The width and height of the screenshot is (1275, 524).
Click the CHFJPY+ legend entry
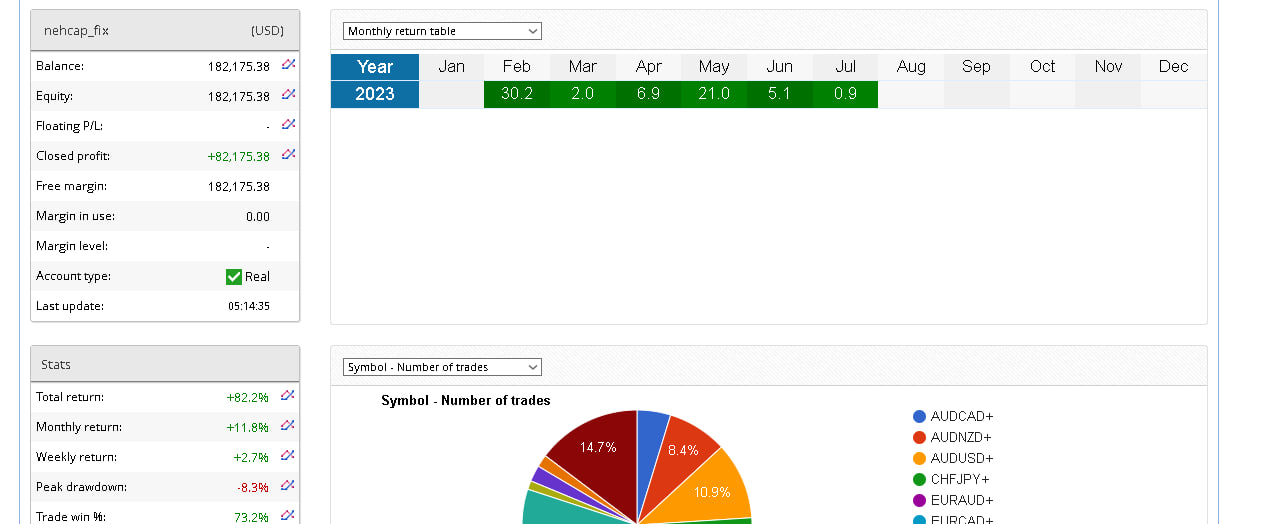[959, 480]
